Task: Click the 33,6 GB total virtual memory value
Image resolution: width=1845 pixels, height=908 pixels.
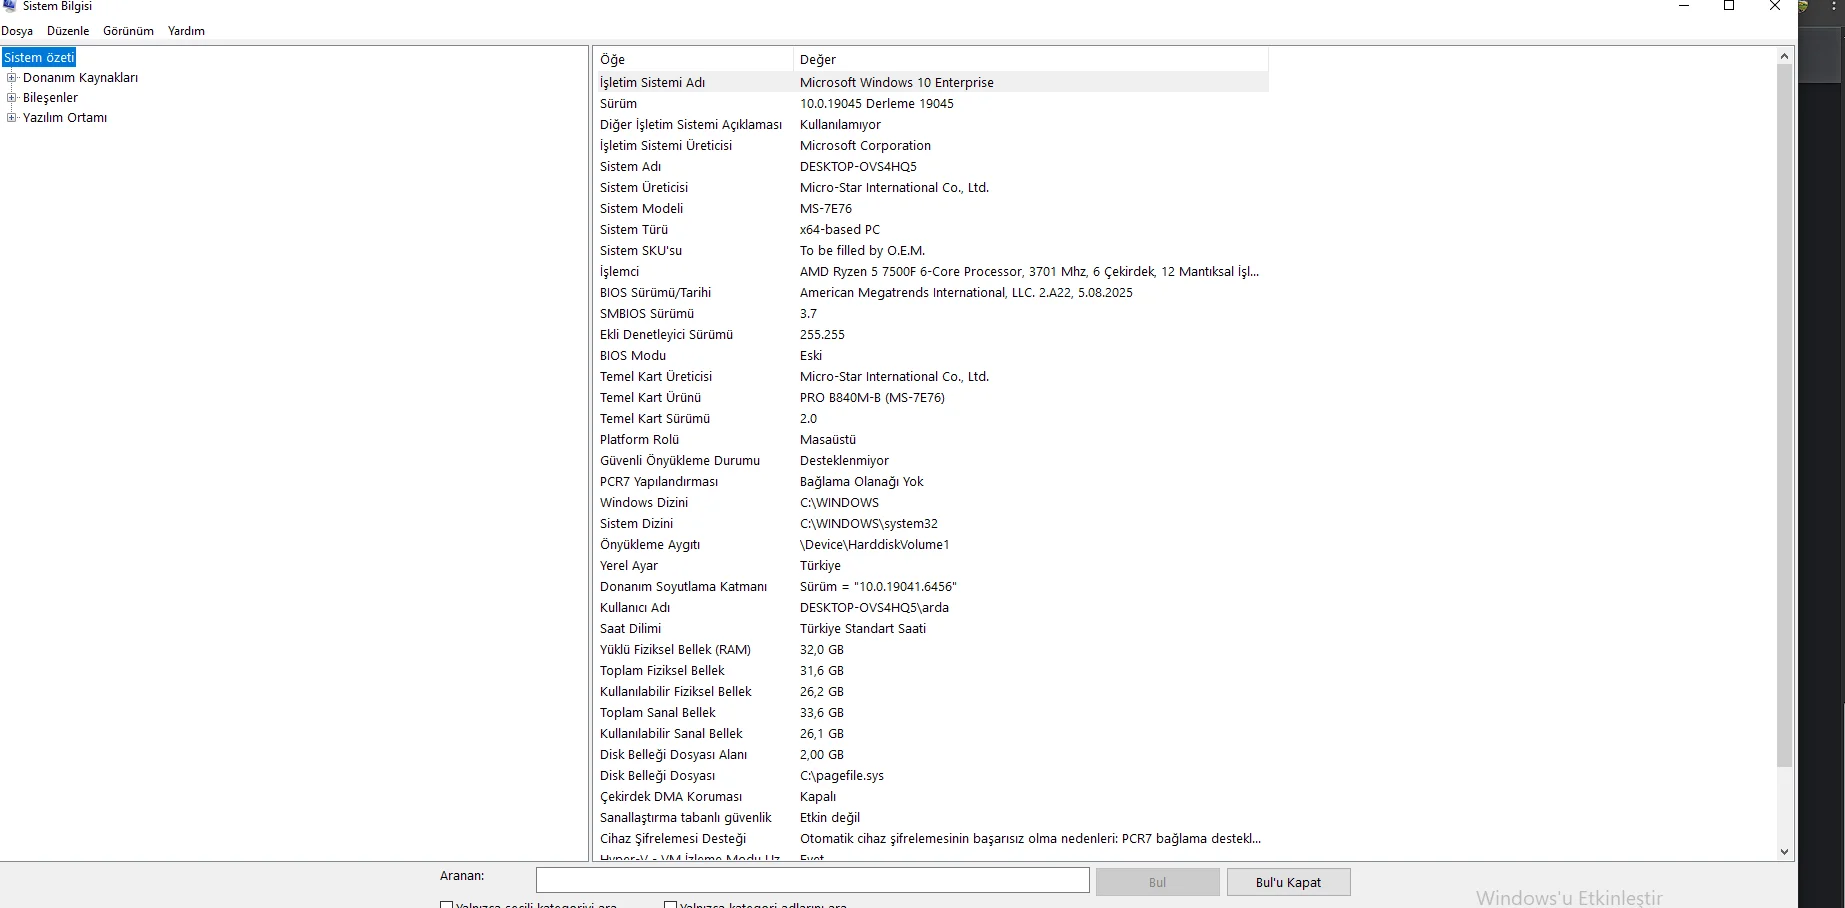Action: pos(822,712)
